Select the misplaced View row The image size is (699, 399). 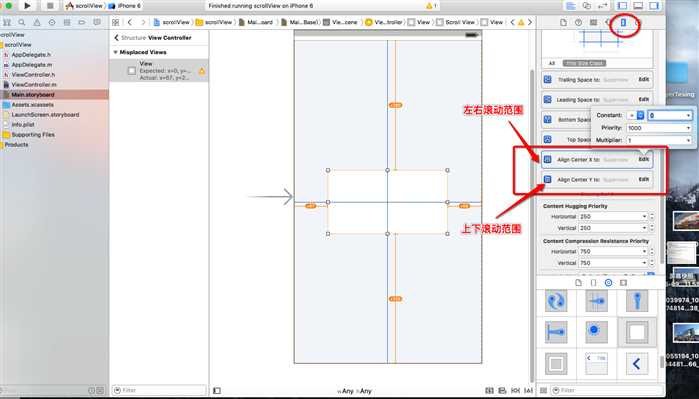pos(159,70)
